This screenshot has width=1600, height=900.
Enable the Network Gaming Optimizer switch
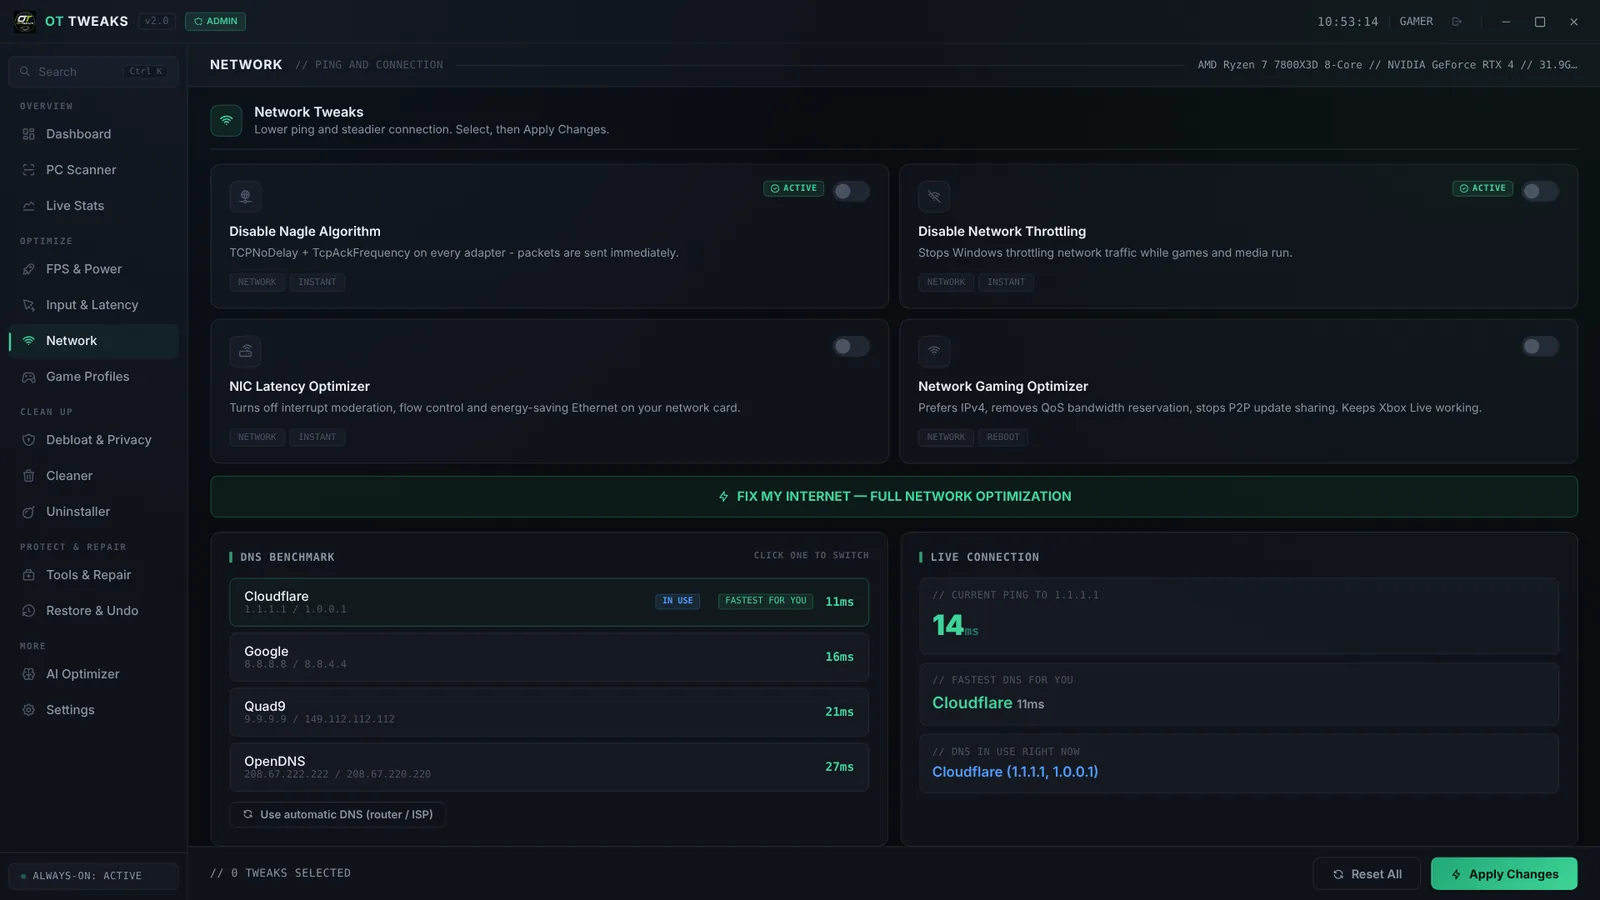1540,346
